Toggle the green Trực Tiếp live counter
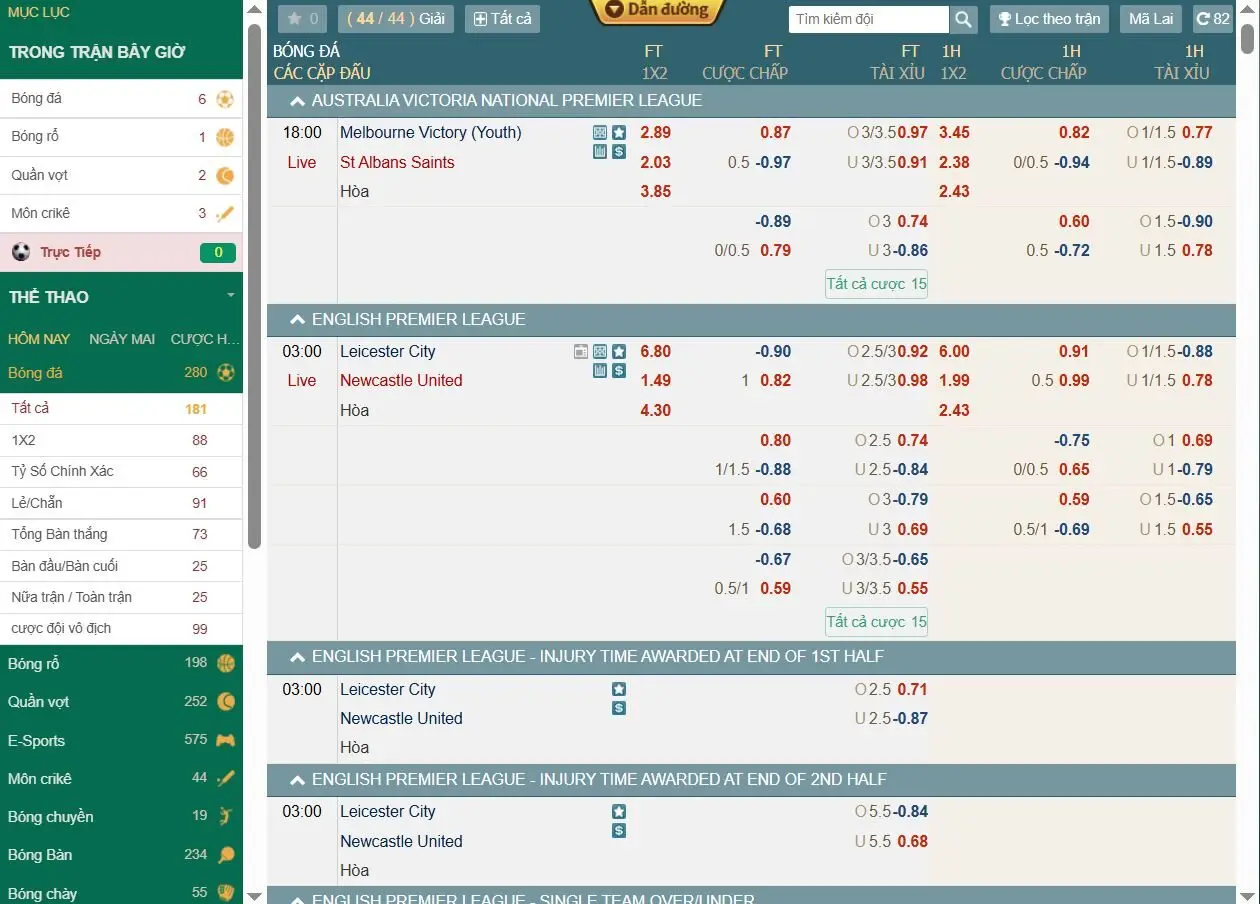 [218, 253]
